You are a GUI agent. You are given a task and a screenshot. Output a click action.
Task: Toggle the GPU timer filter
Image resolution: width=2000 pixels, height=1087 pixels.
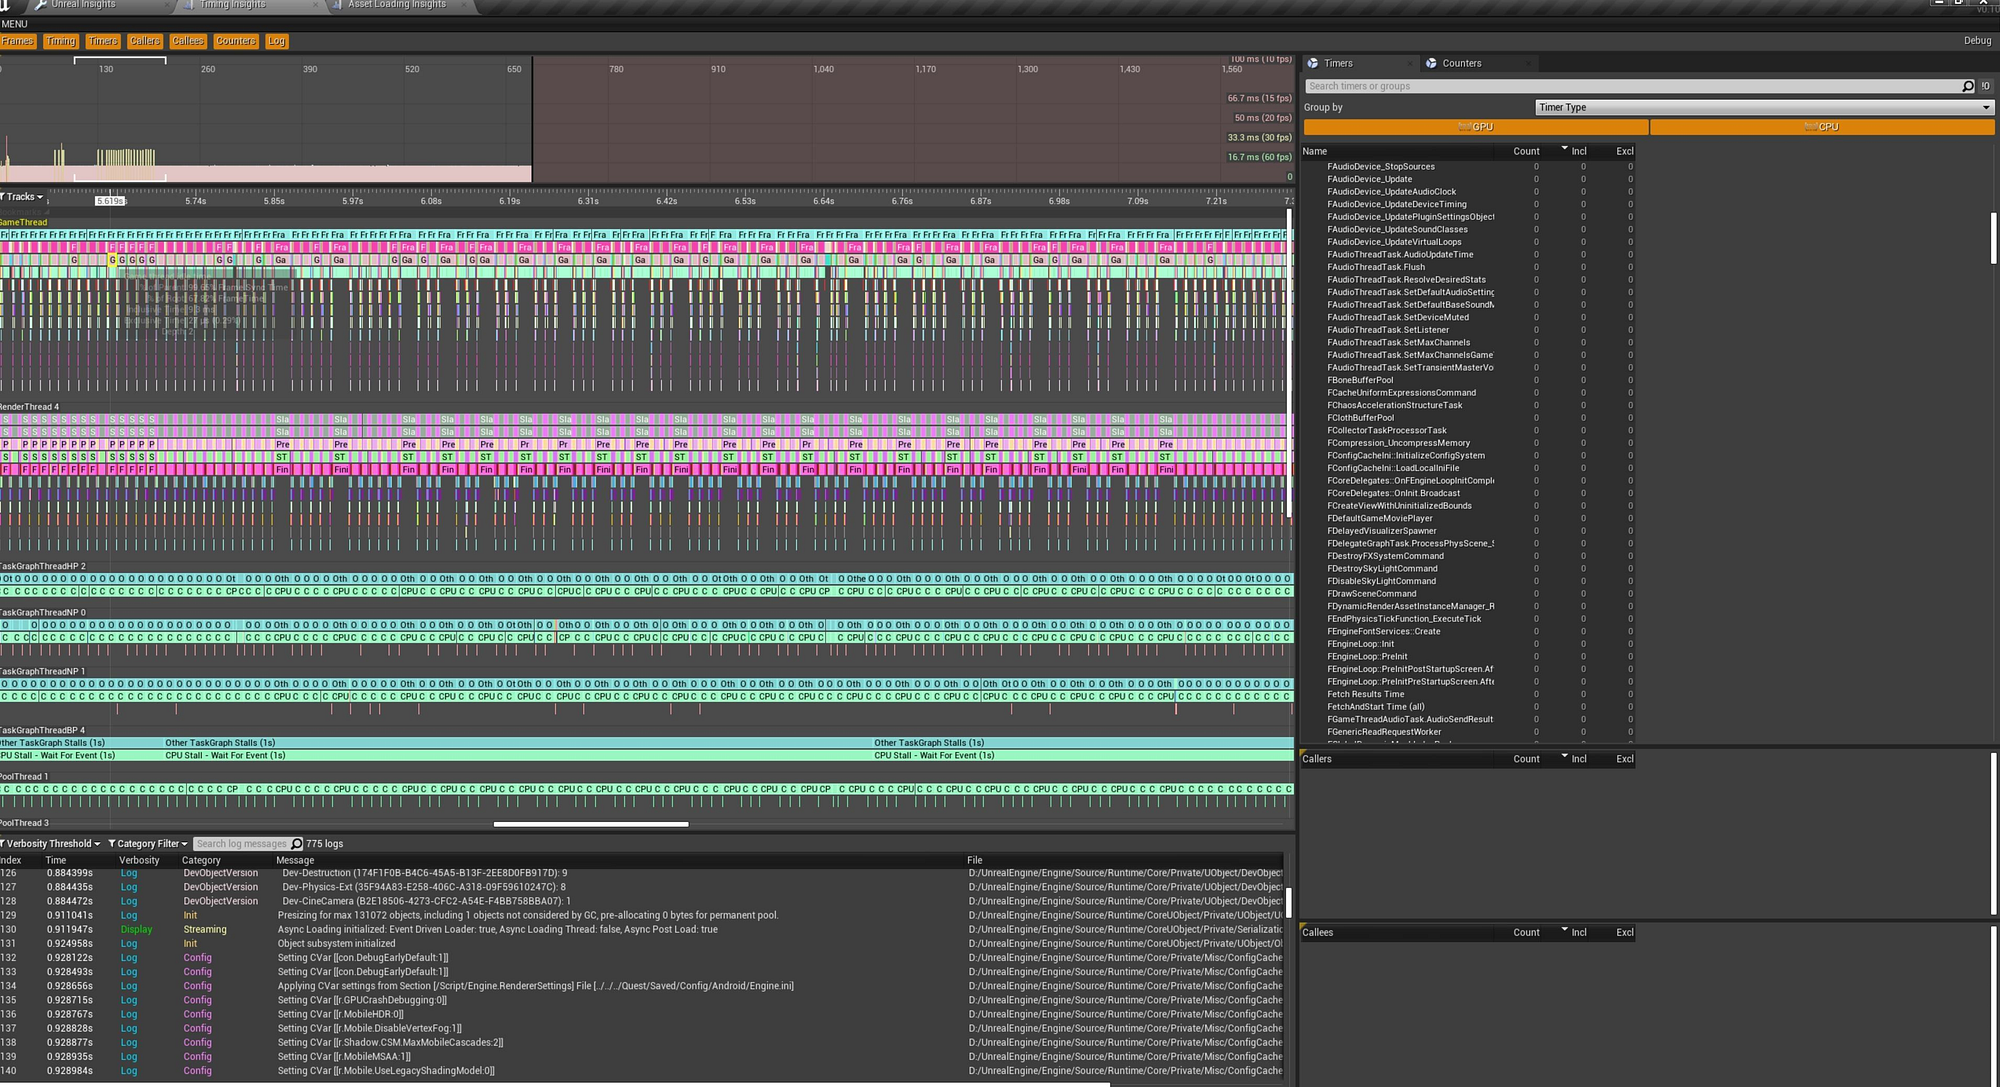pos(1476,127)
